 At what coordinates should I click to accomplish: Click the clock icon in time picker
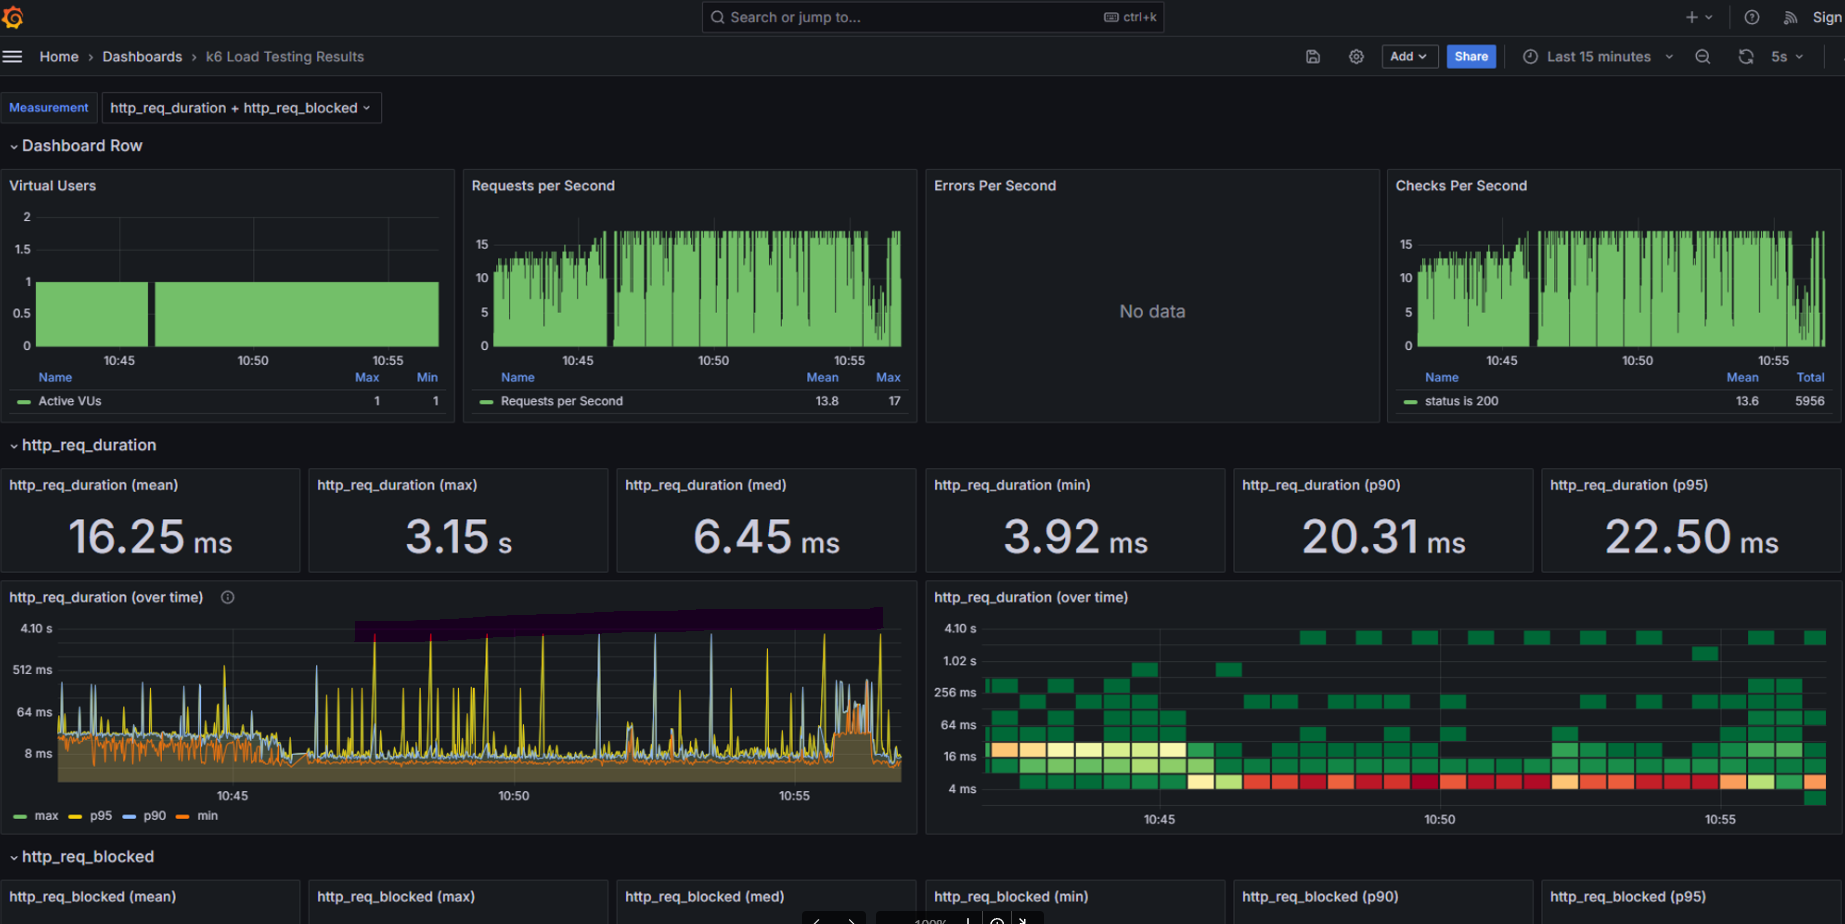[1530, 57]
